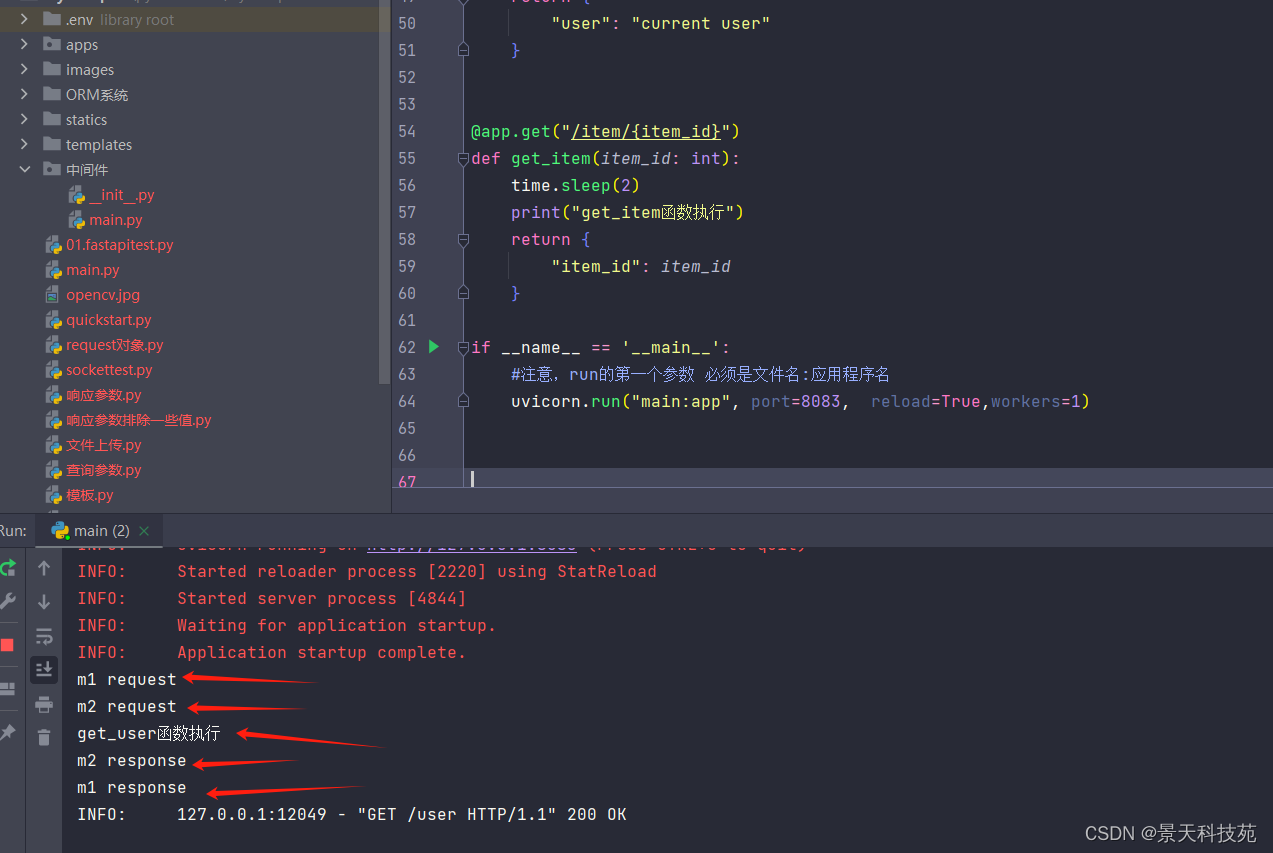Open 查询参数.py file
The width and height of the screenshot is (1273, 853).
(104, 470)
